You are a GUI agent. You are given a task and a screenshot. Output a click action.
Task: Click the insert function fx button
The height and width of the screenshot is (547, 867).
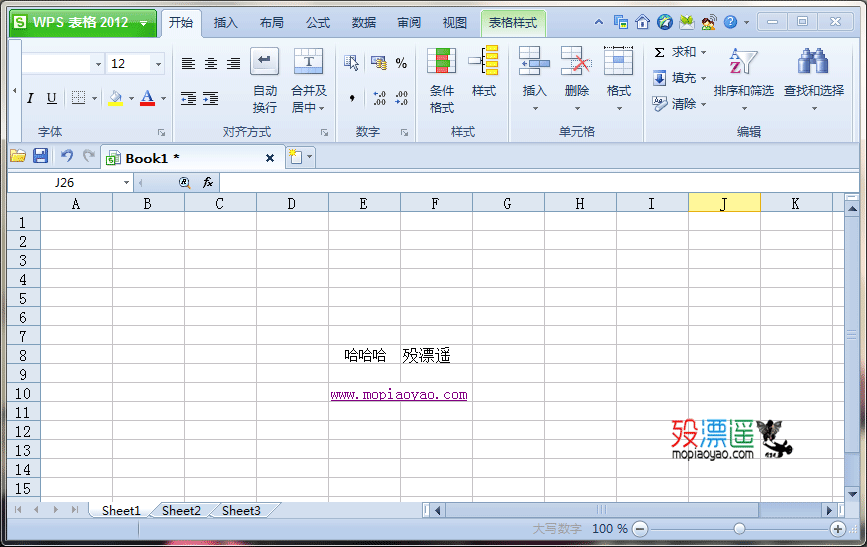208,183
